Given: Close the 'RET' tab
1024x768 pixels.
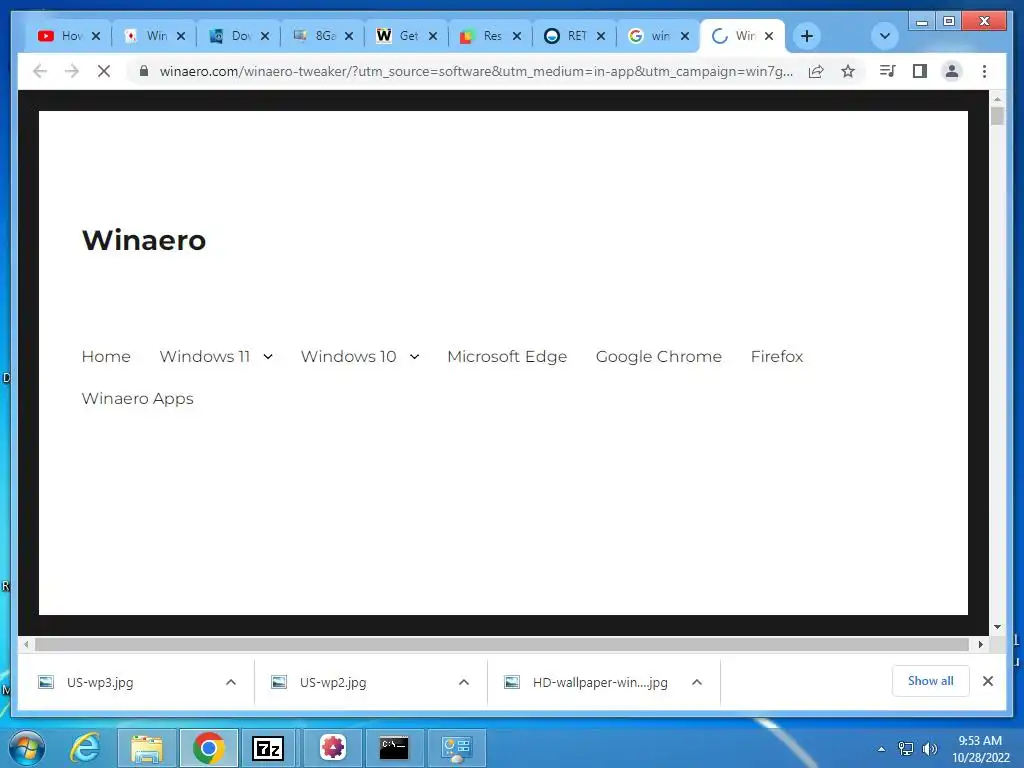Looking at the screenshot, I should [601, 36].
